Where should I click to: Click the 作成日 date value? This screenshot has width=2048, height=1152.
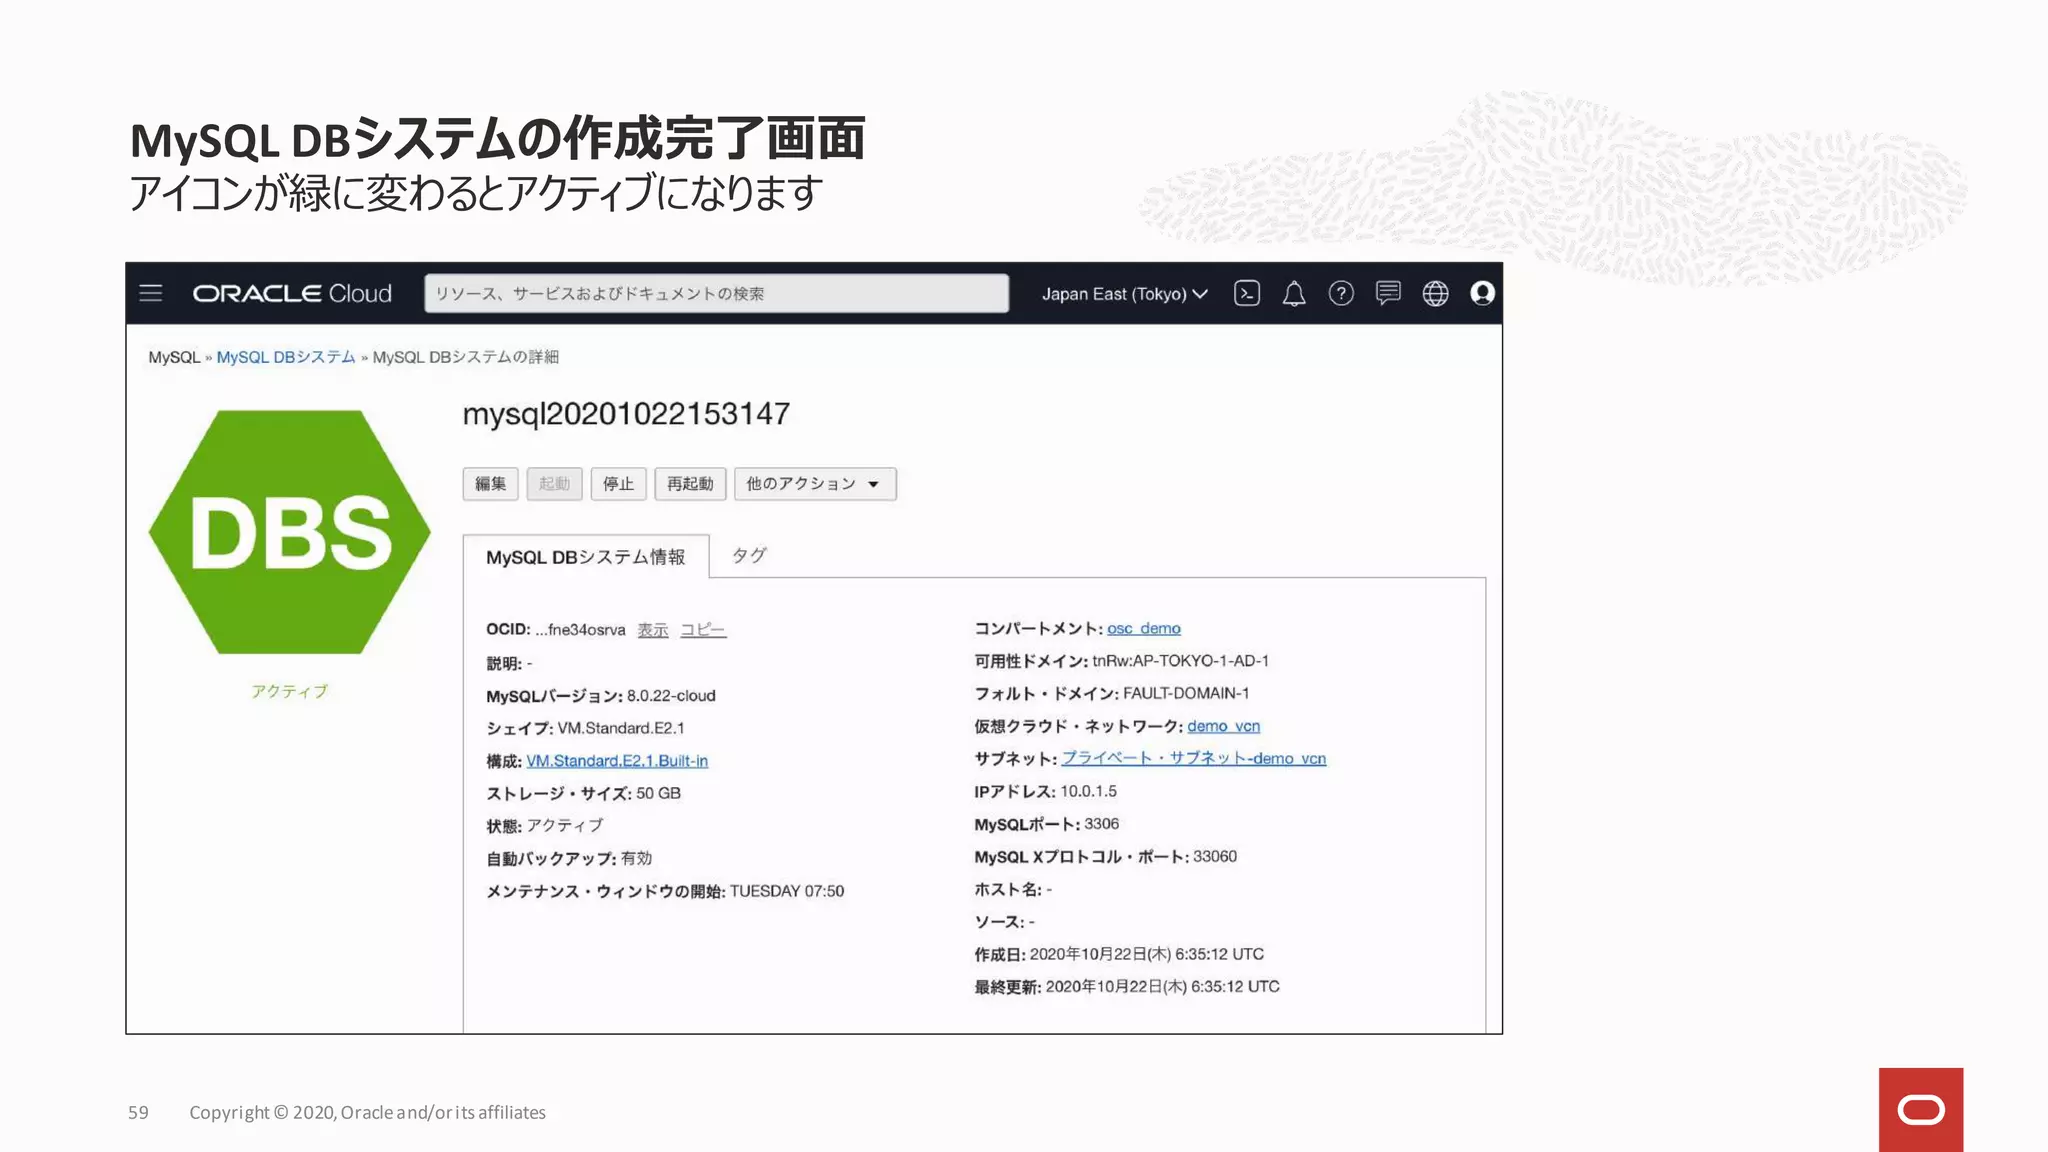point(1147,954)
